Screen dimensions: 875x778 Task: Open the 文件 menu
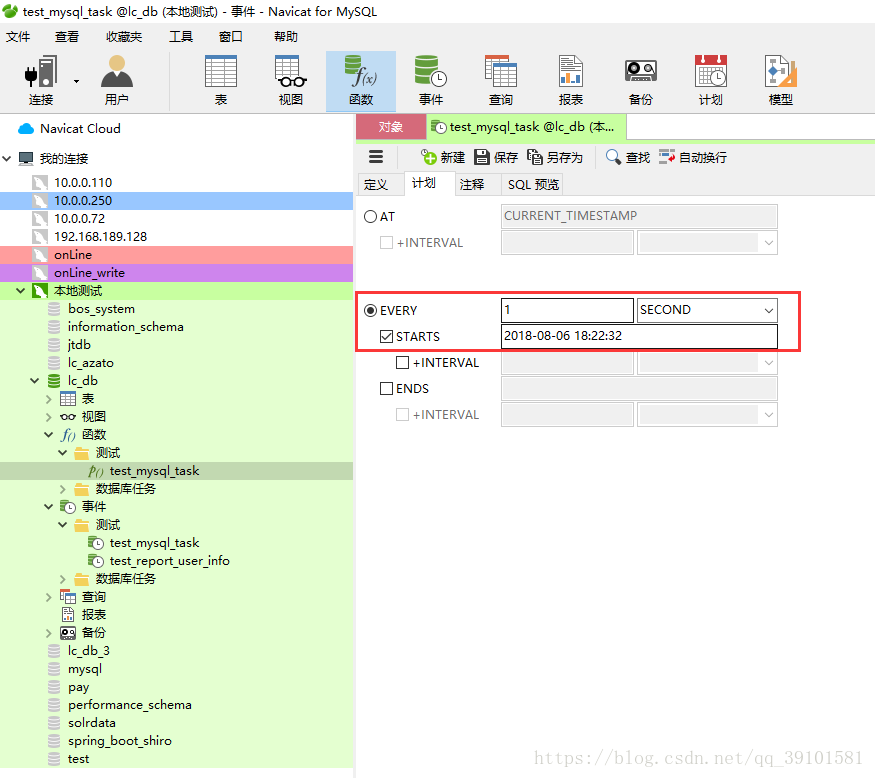pyautogui.click(x=18, y=37)
